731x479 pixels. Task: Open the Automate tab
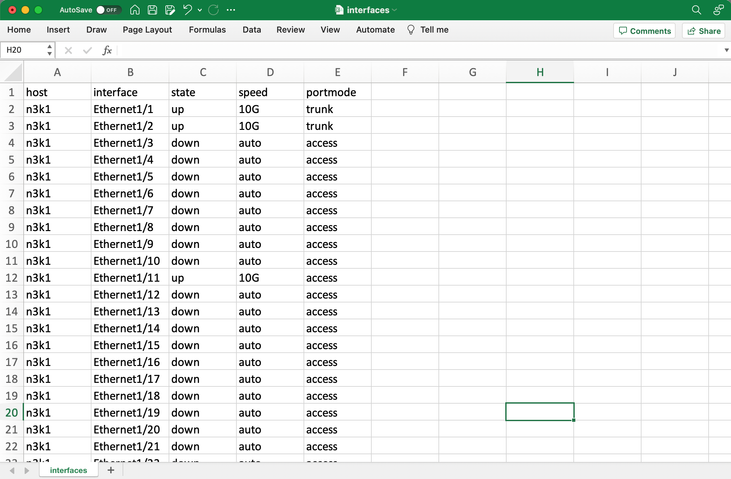click(x=375, y=30)
